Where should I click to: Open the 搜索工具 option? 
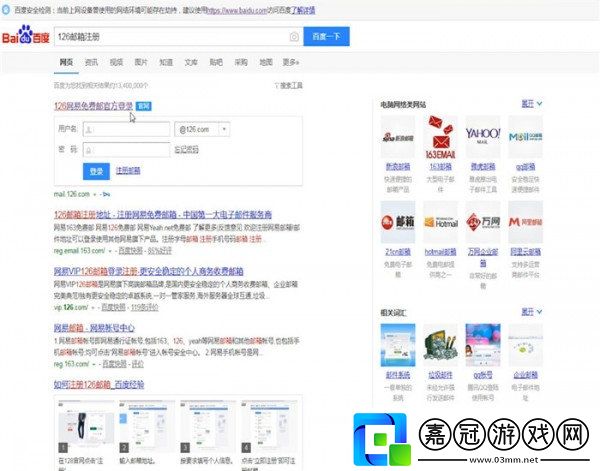tap(291, 85)
